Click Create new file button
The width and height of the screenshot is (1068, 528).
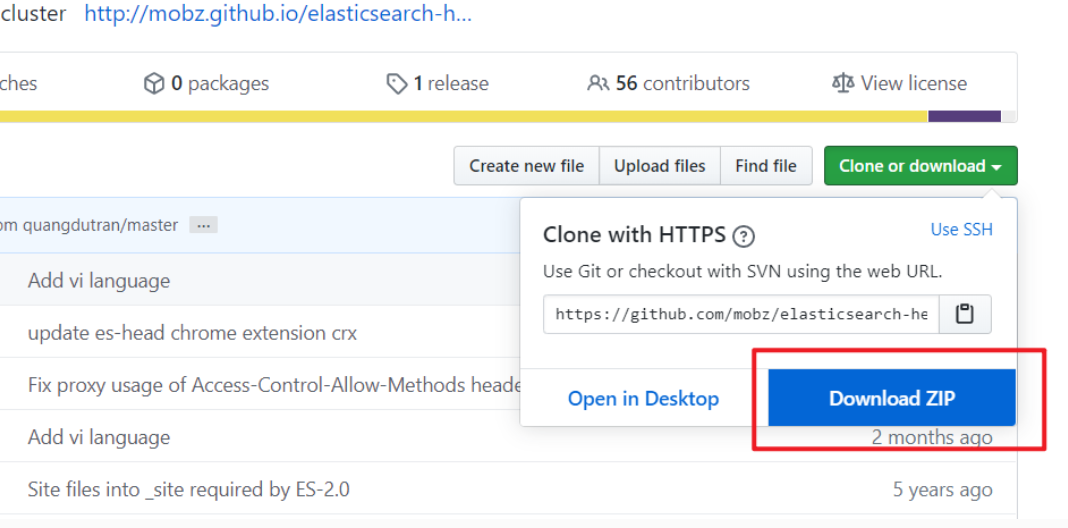pyautogui.click(x=527, y=166)
